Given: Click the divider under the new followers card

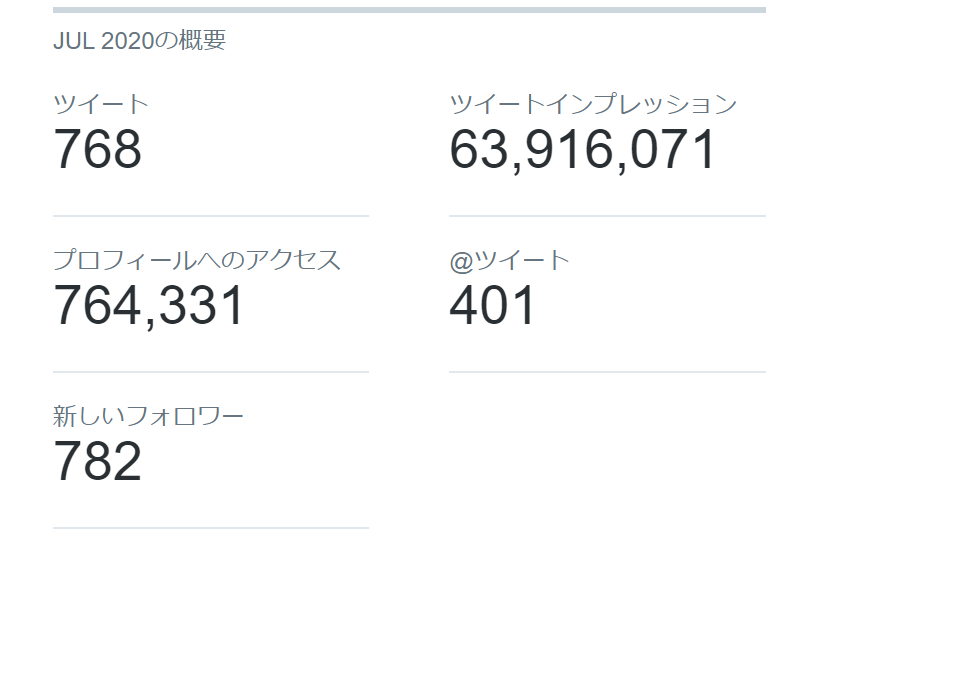Looking at the screenshot, I should (x=210, y=527).
